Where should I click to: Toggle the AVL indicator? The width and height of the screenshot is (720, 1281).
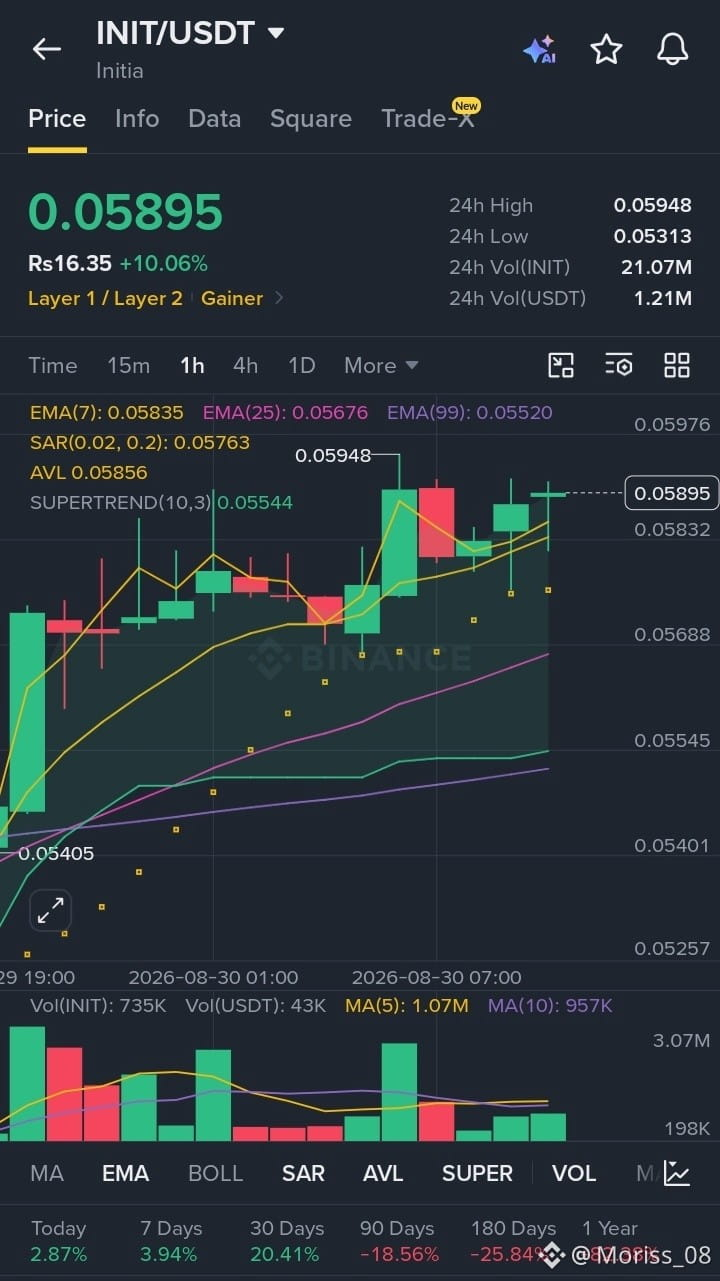(382, 1173)
